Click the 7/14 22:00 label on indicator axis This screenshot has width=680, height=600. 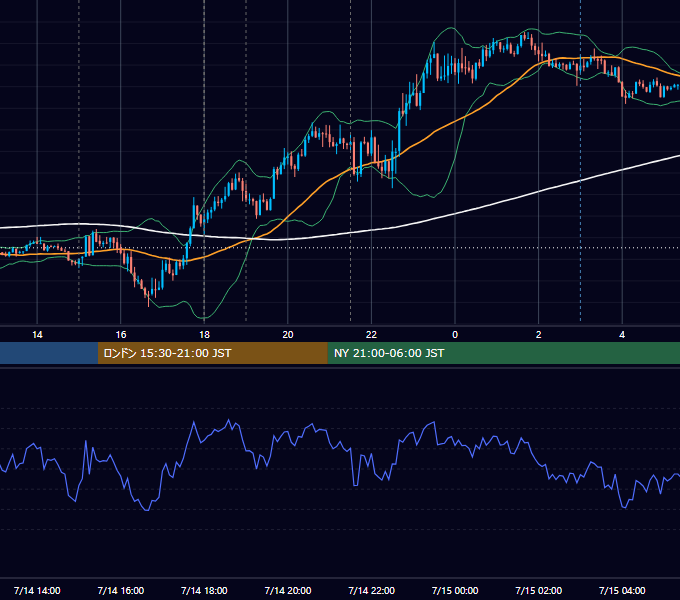click(372, 590)
